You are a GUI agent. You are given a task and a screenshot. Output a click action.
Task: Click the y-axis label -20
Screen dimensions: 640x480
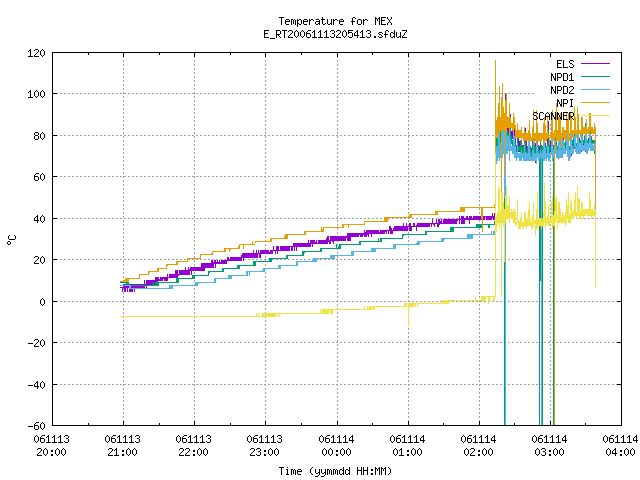(x=36, y=343)
